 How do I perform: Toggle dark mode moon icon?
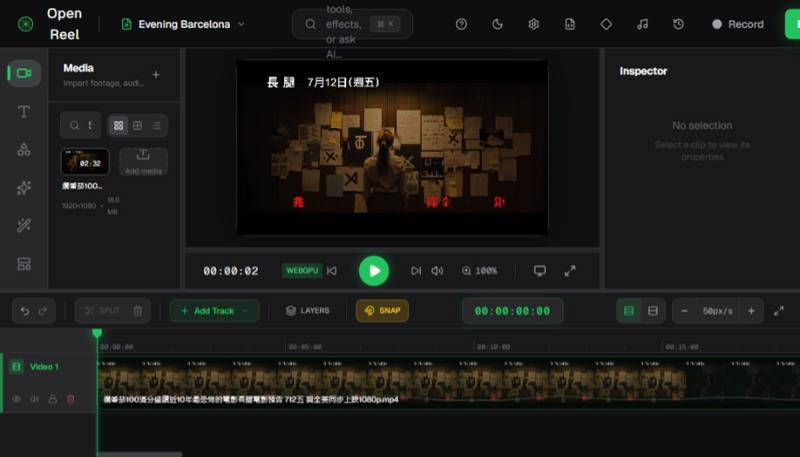pos(497,24)
